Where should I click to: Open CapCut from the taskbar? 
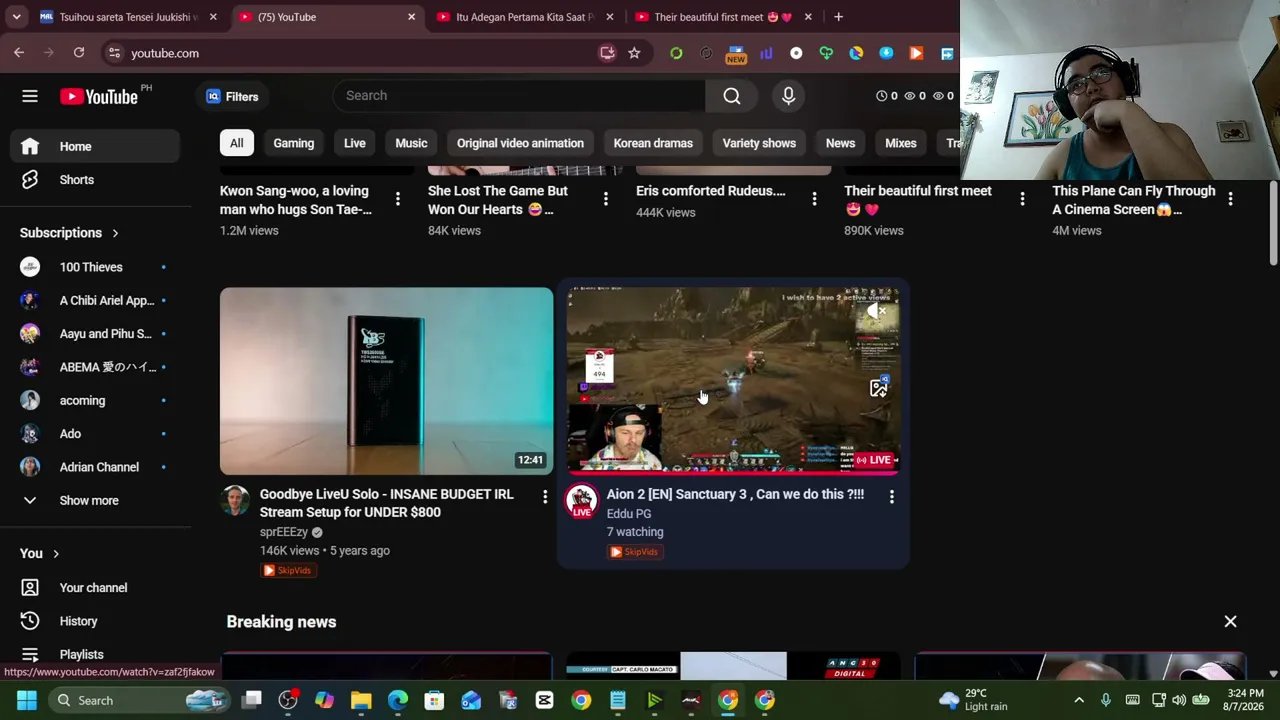[x=544, y=700]
